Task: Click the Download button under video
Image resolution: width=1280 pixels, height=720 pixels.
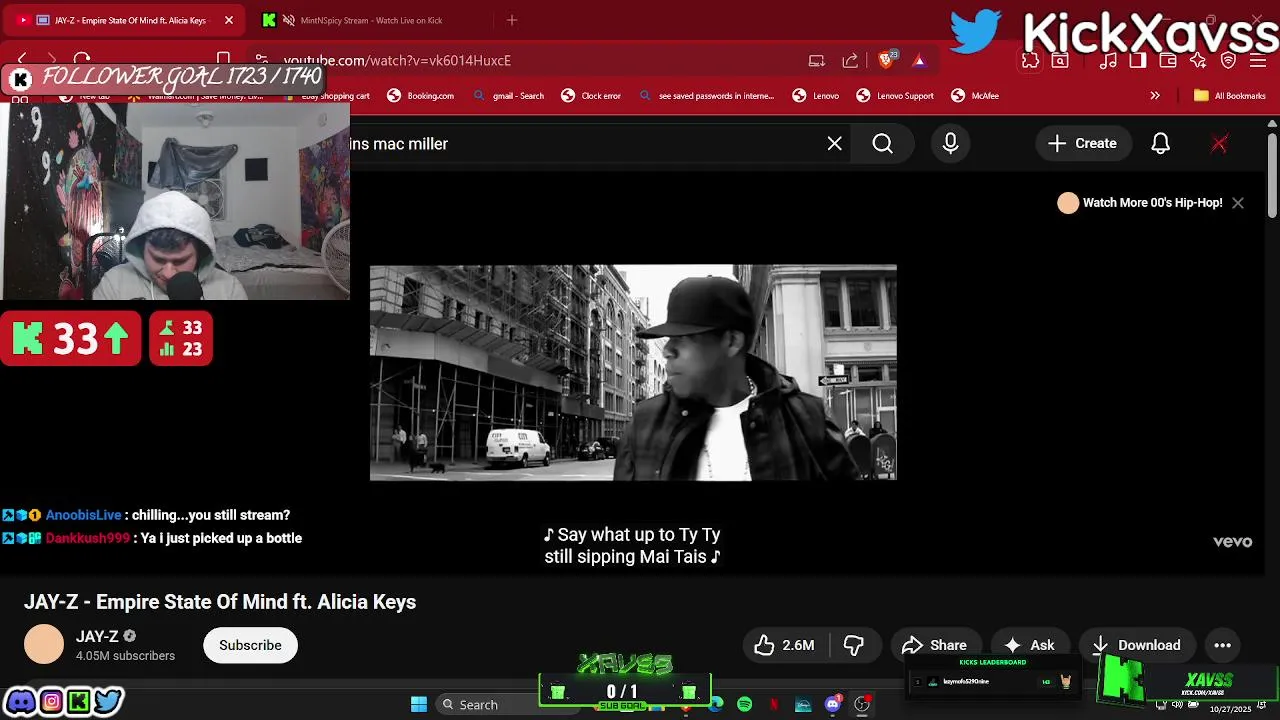Action: click(x=1137, y=645)
